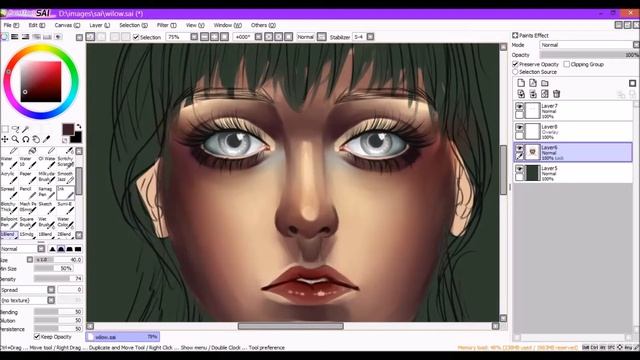Select the Layer5 row
Screen dimensions: 640x360
point(573,173)
